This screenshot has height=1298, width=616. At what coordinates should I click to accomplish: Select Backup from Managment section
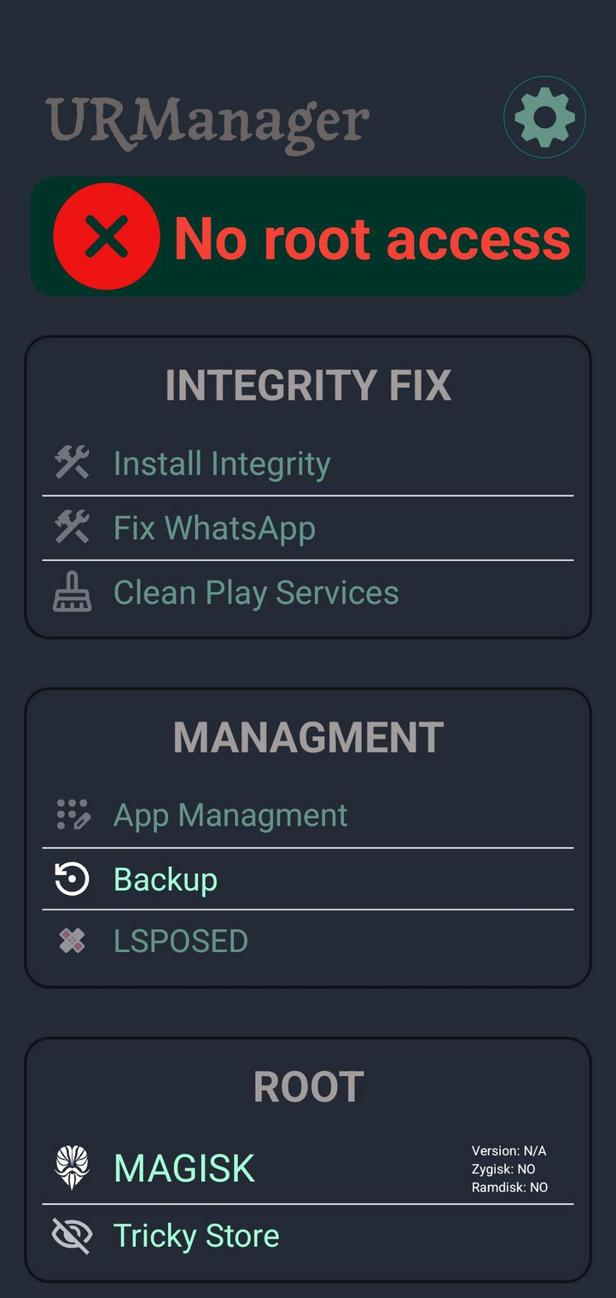(165, 879)
